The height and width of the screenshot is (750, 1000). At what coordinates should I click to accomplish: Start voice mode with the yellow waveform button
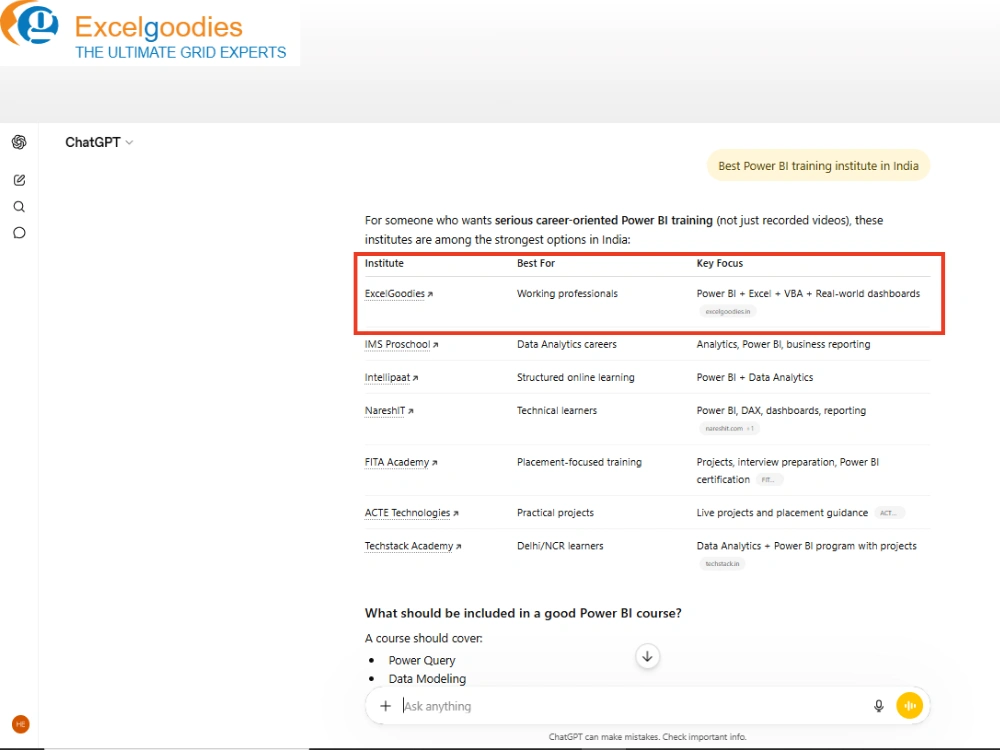point(909,706)
